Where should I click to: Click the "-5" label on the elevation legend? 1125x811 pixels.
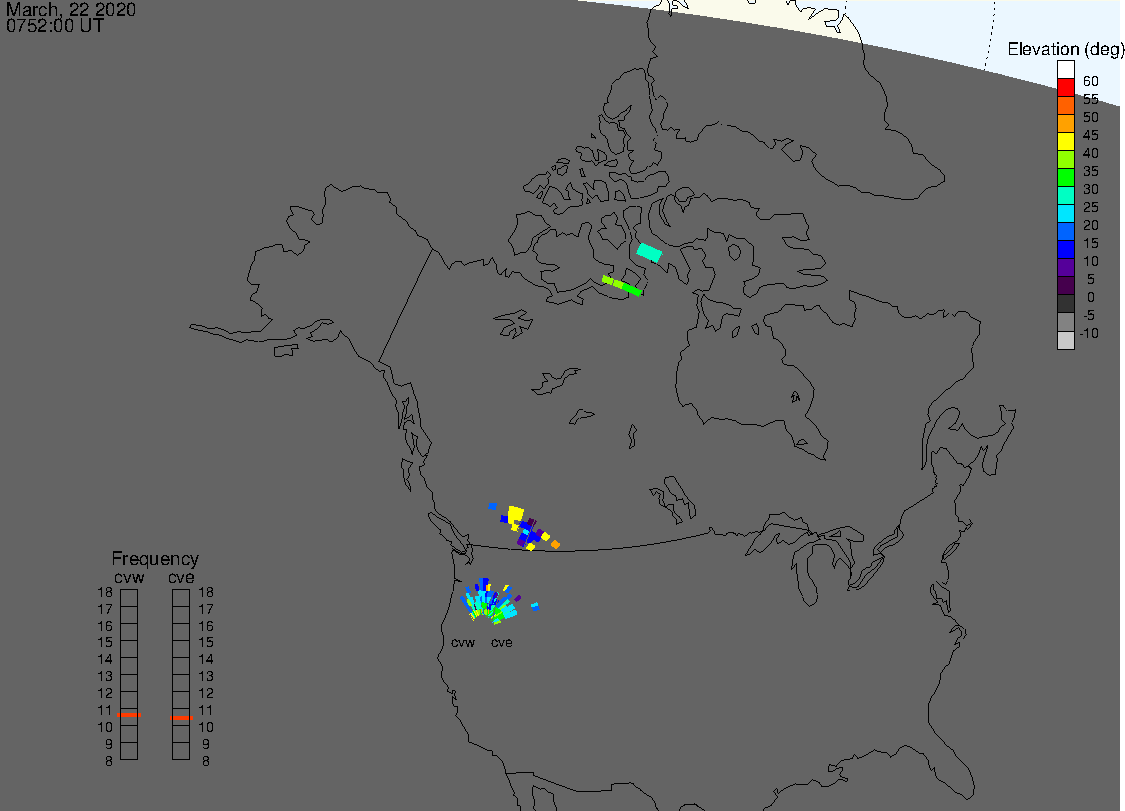coord(1089,315)
